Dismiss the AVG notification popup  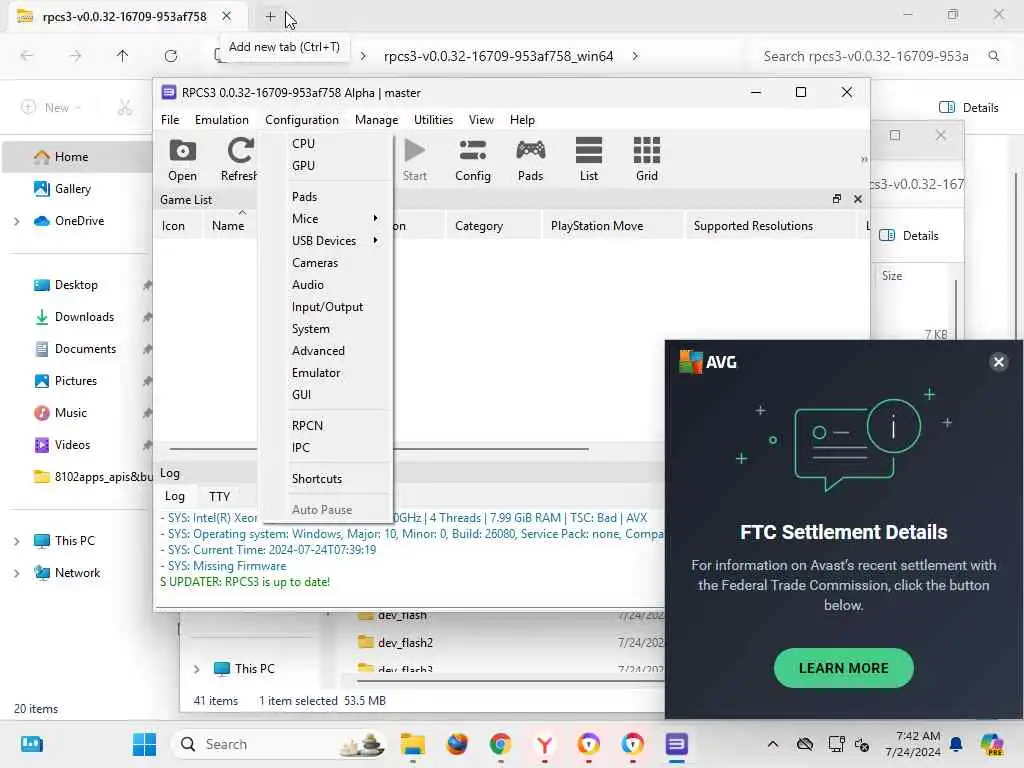(998, 362)
